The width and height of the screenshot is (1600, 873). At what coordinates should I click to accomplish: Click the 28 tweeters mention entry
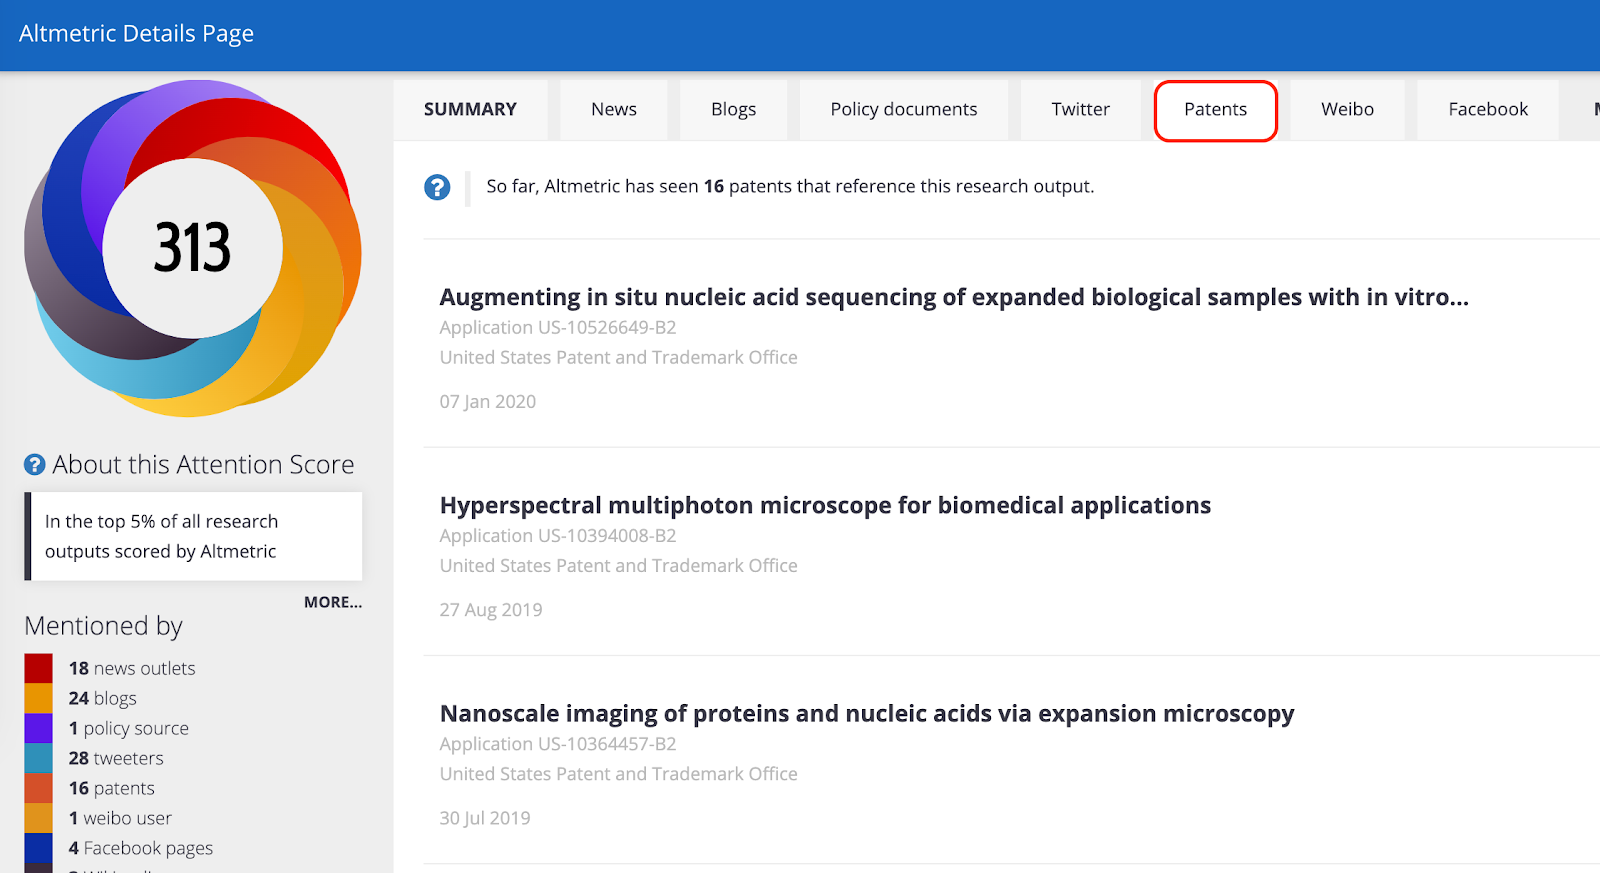(x=116, y=758)
